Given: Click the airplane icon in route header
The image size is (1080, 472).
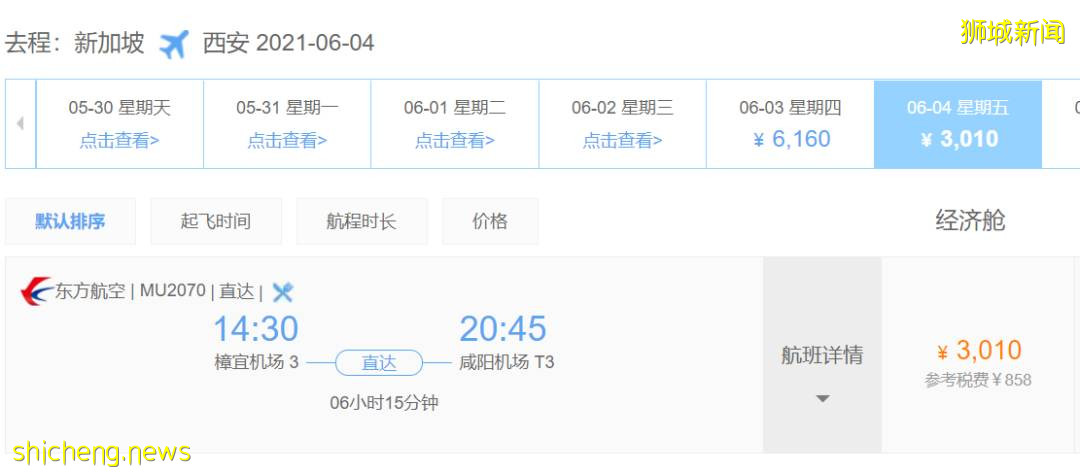Looking at the screenshot, I should point(173,43).
